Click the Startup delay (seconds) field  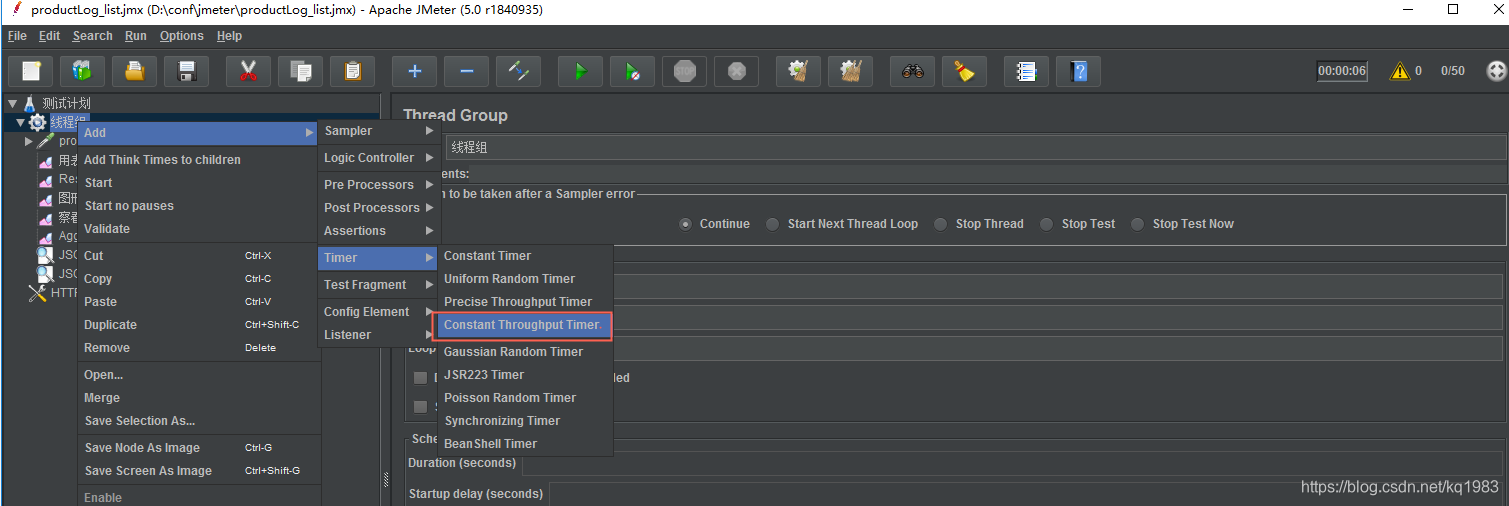tap(1026, 494)
